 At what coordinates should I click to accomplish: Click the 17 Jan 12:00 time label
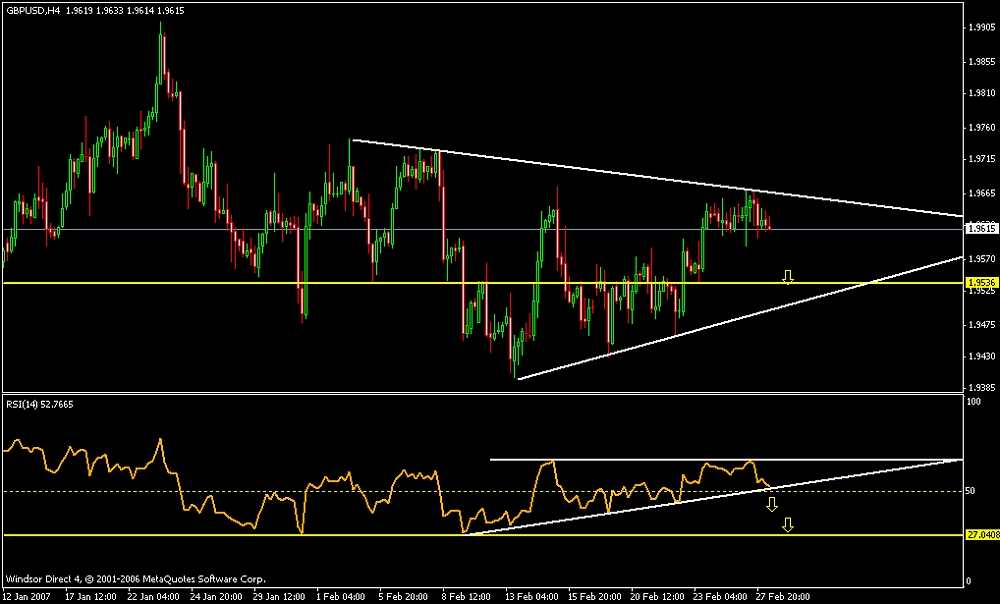pyautogui.click(x=91, y=597)
